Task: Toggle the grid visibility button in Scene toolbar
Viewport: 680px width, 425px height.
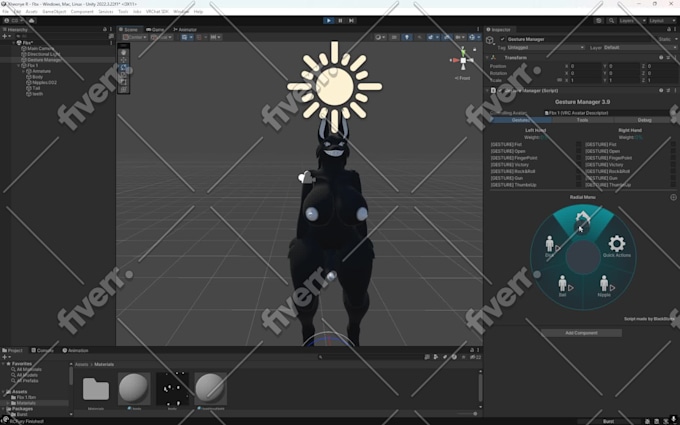Action: [186, 37]
